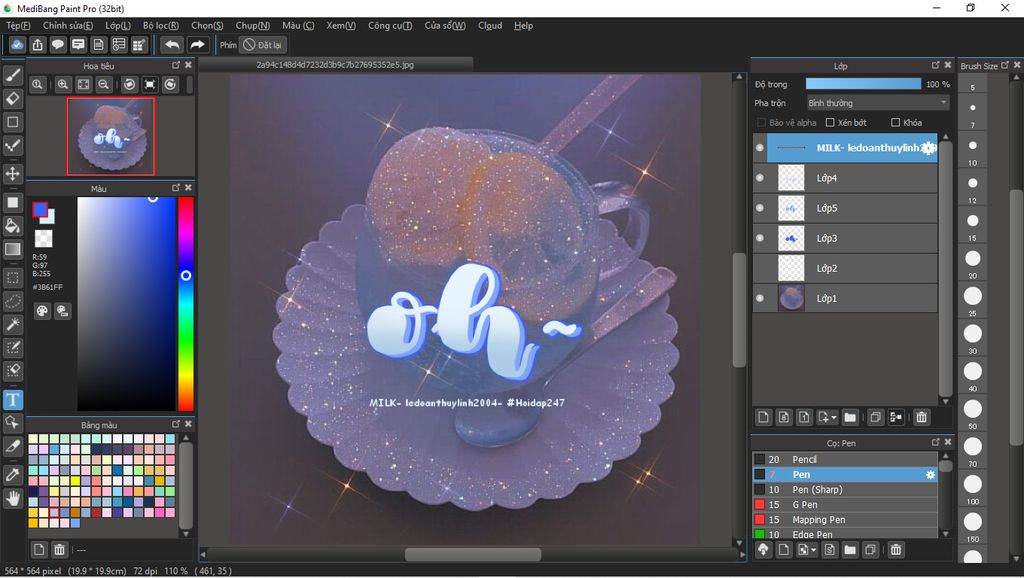Select the Bucket fill tool
The height and width of the screenshot is (578, 1024).
click(x=12, y=226)
